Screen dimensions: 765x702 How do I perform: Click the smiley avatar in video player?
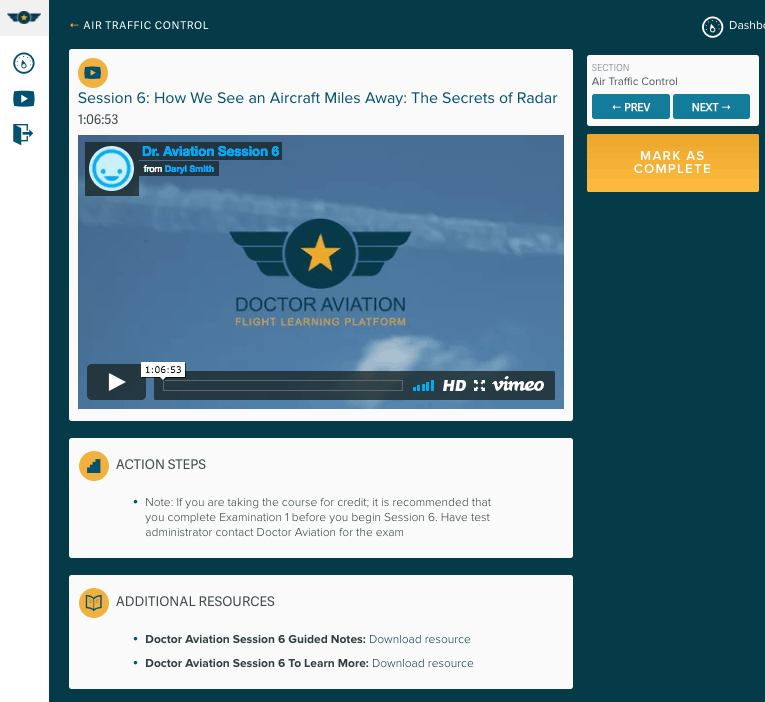(112, 169)
